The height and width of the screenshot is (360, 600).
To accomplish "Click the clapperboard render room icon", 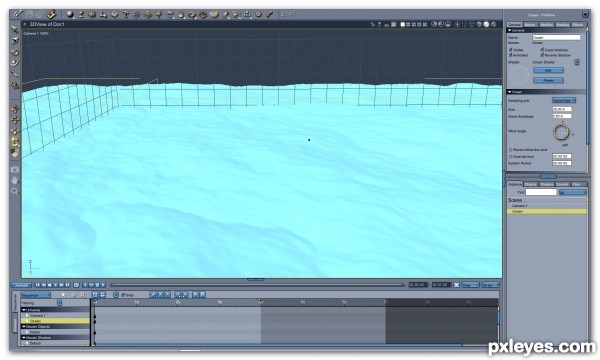I will pyautogui.click(x=52, y=15).
